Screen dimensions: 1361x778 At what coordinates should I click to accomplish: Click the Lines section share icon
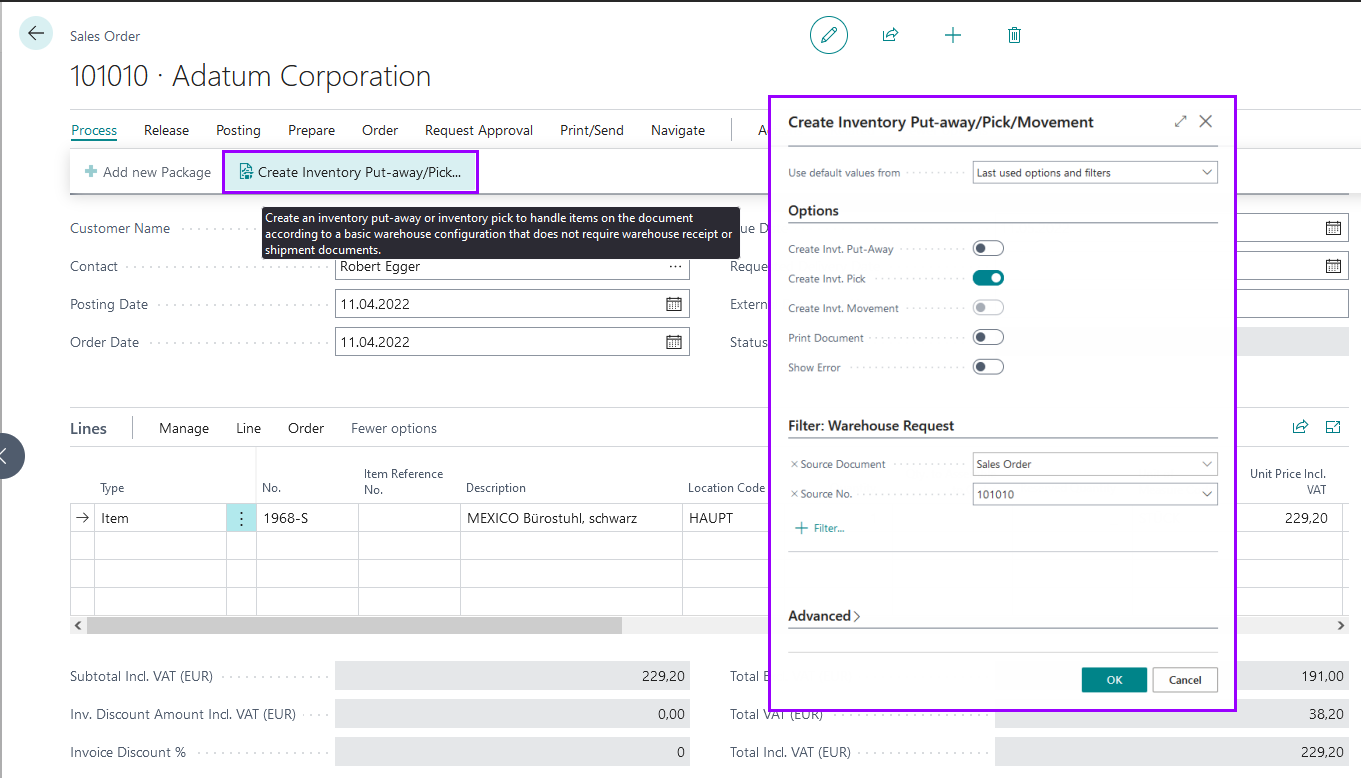tap(1300, 427)
